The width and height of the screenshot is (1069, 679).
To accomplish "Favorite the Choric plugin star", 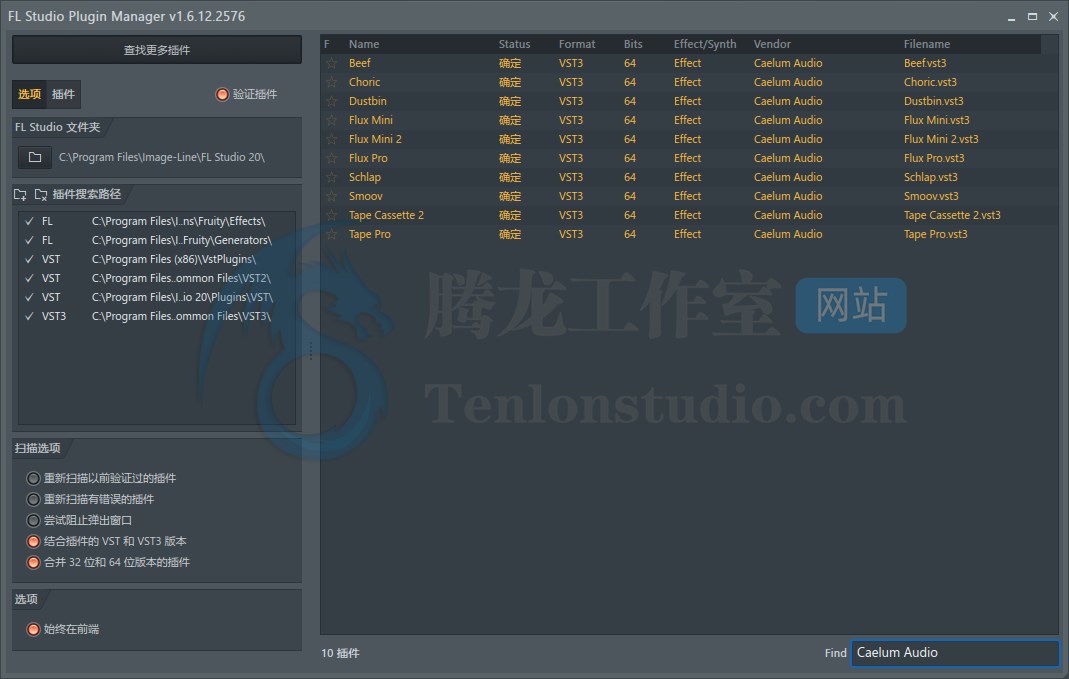I will point(331,82).
